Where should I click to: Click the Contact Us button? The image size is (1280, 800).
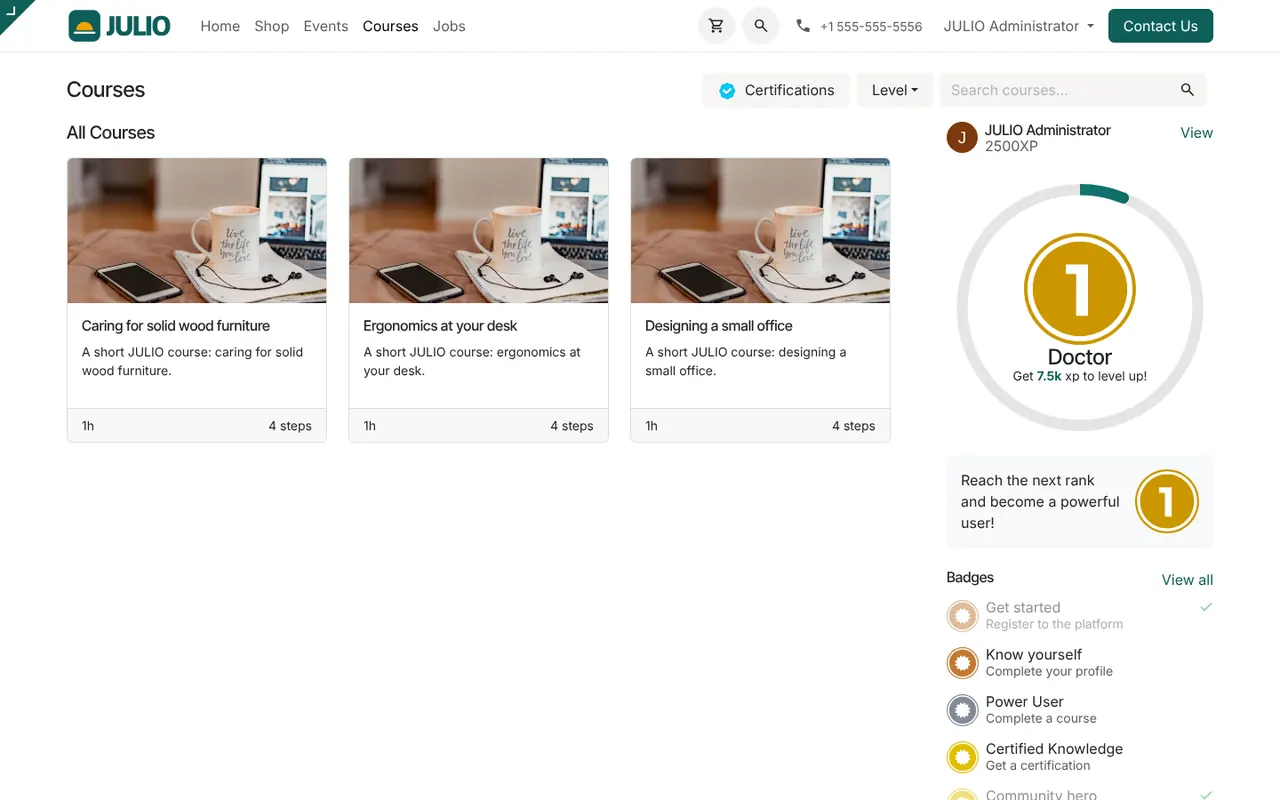[1160, 26]
